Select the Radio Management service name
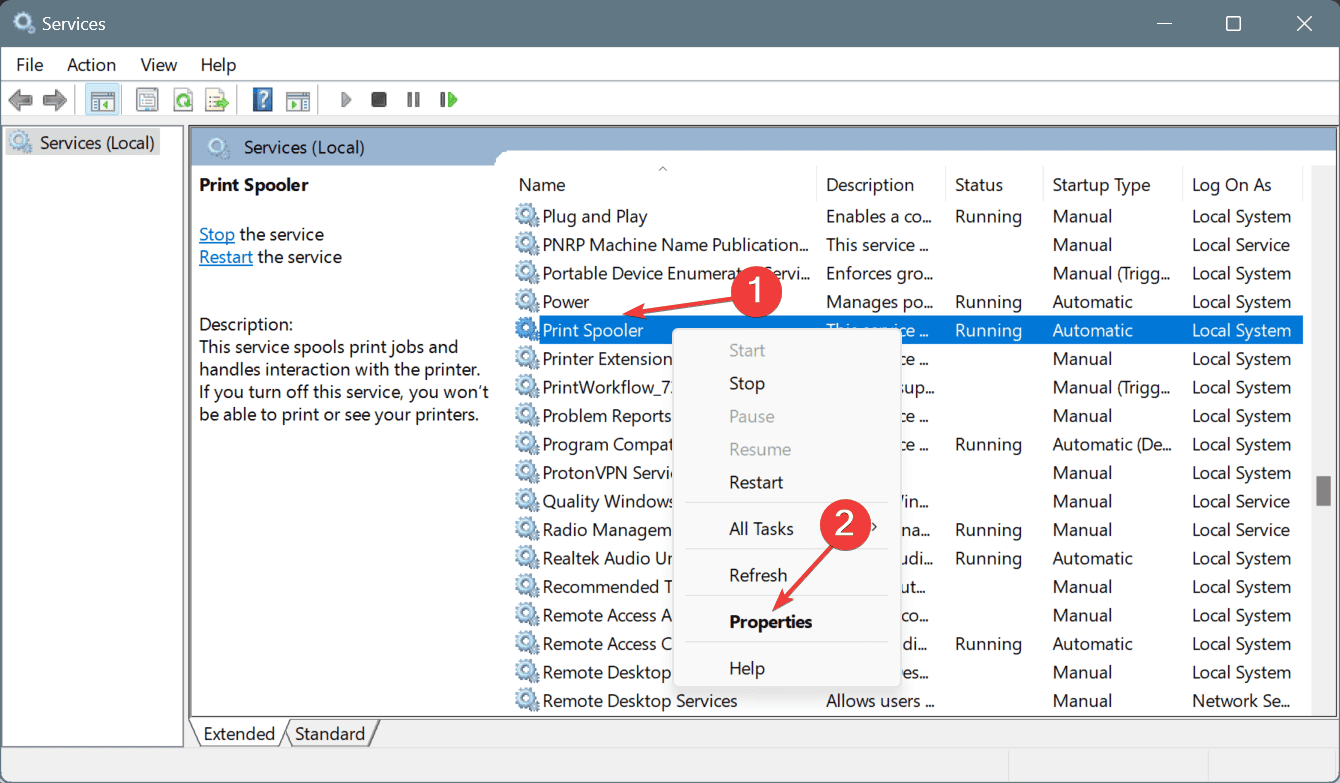This screenshot has height=783, width=1340. [x=606, y=530]
